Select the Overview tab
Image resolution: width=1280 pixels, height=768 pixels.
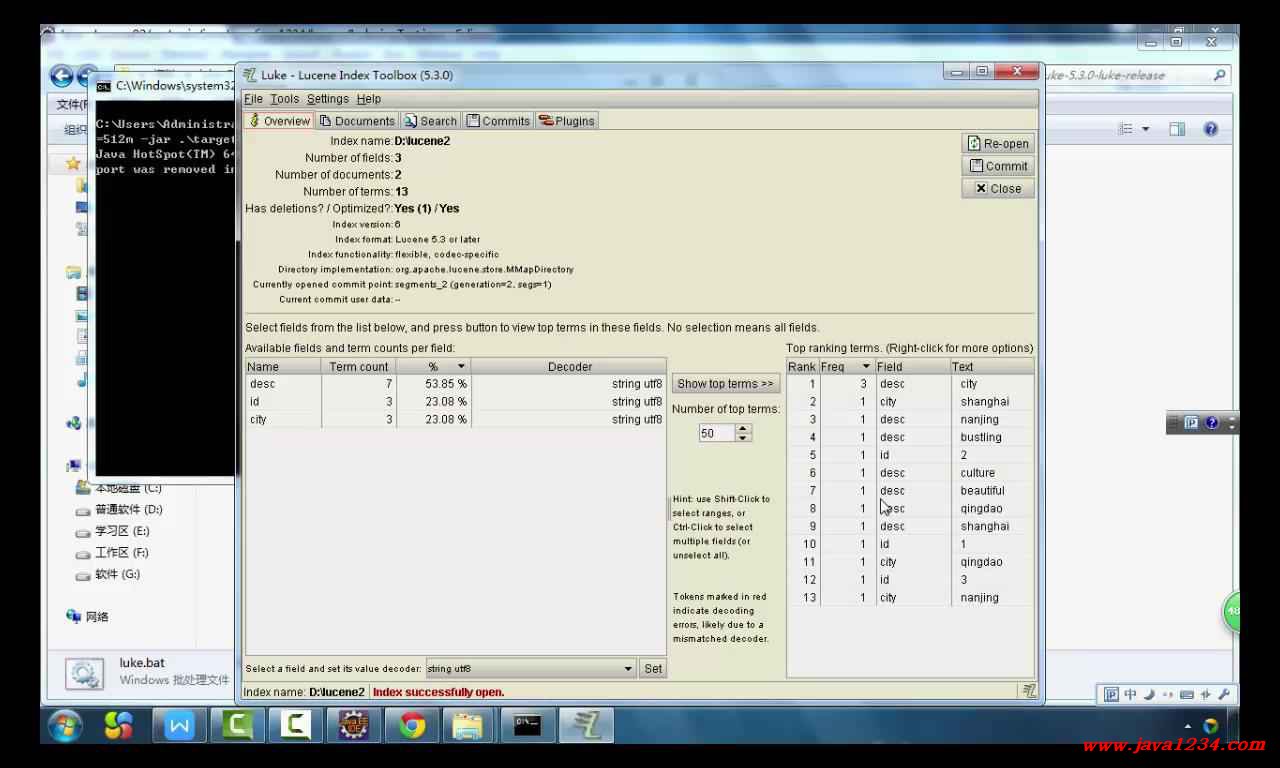click(x=279, y=121)
